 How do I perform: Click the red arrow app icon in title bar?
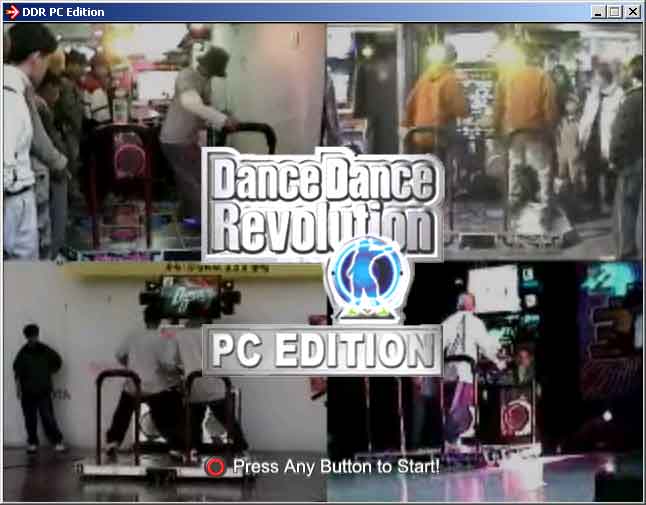12,12
